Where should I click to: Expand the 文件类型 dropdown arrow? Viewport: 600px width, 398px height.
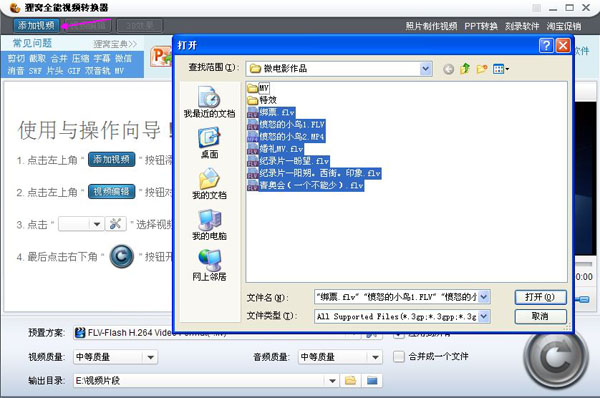[484, 316]
